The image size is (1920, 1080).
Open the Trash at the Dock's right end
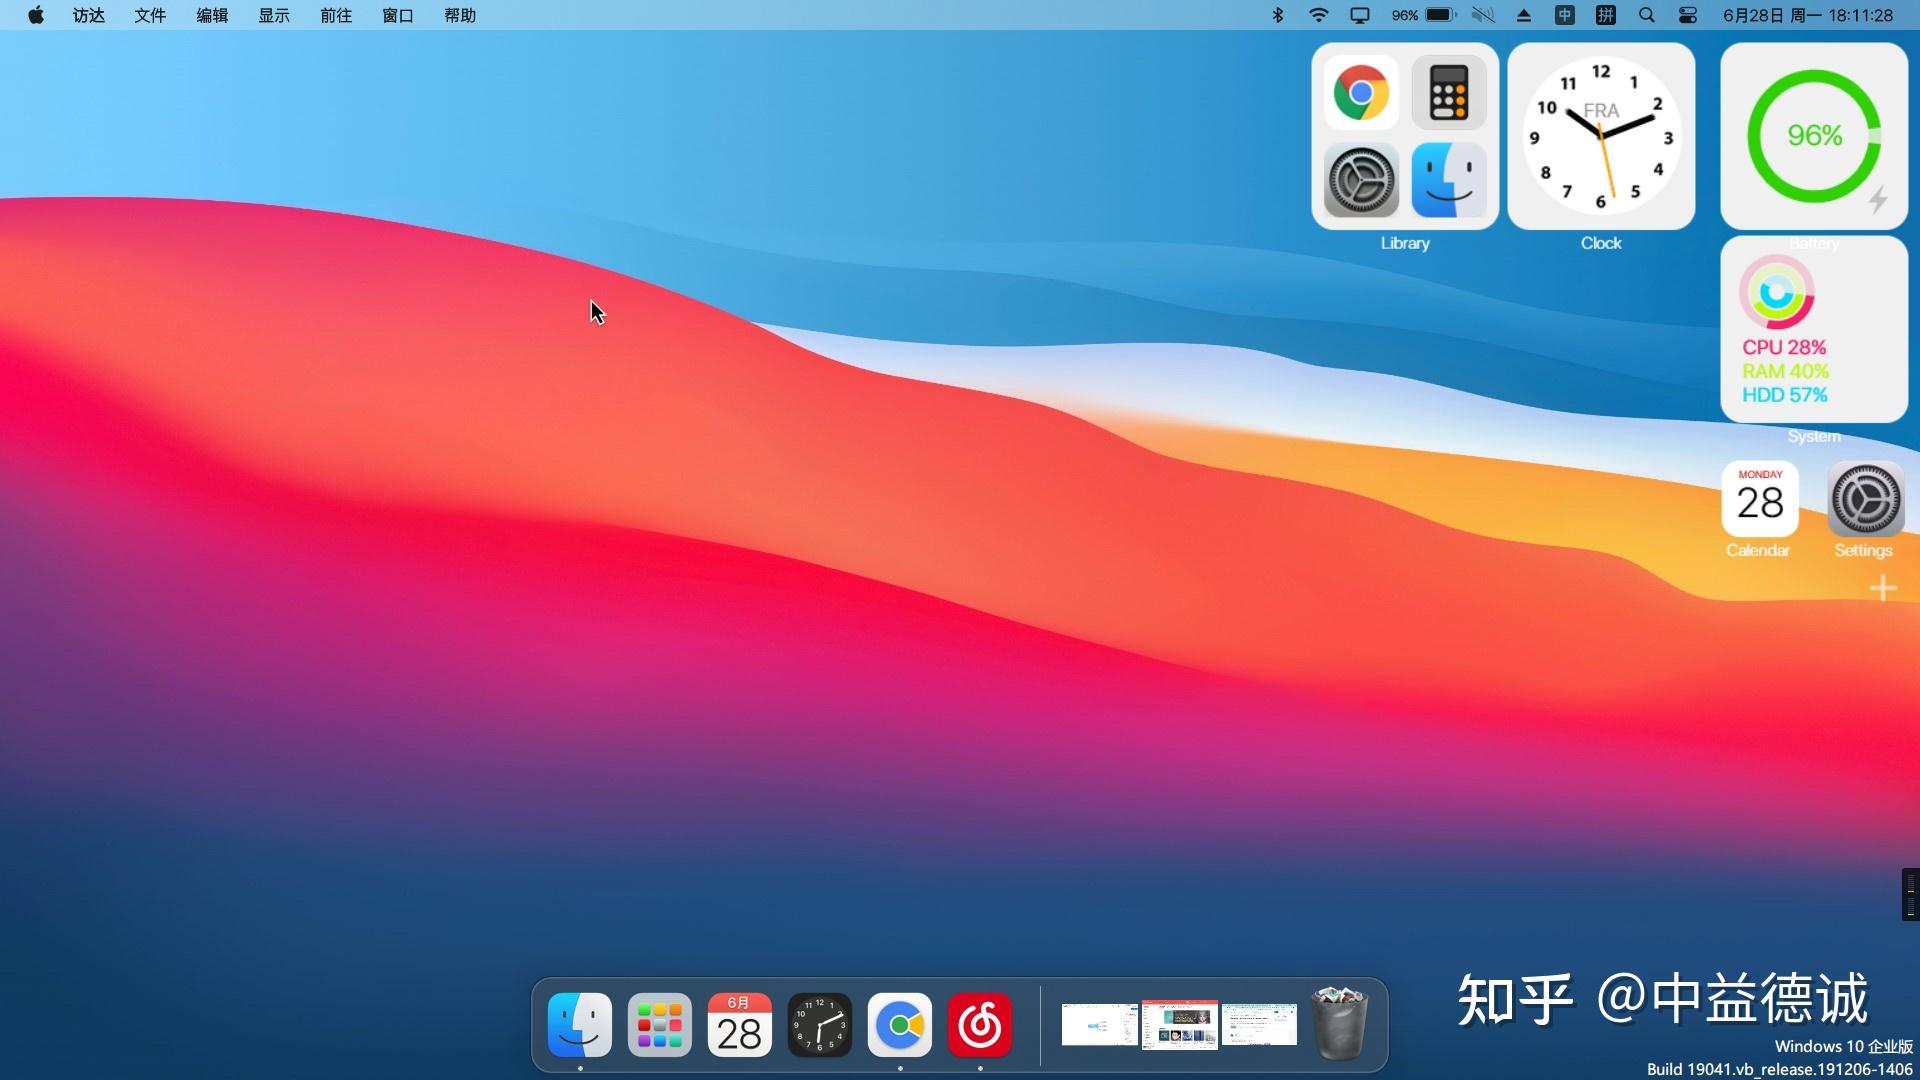tap(1341, 1024)
